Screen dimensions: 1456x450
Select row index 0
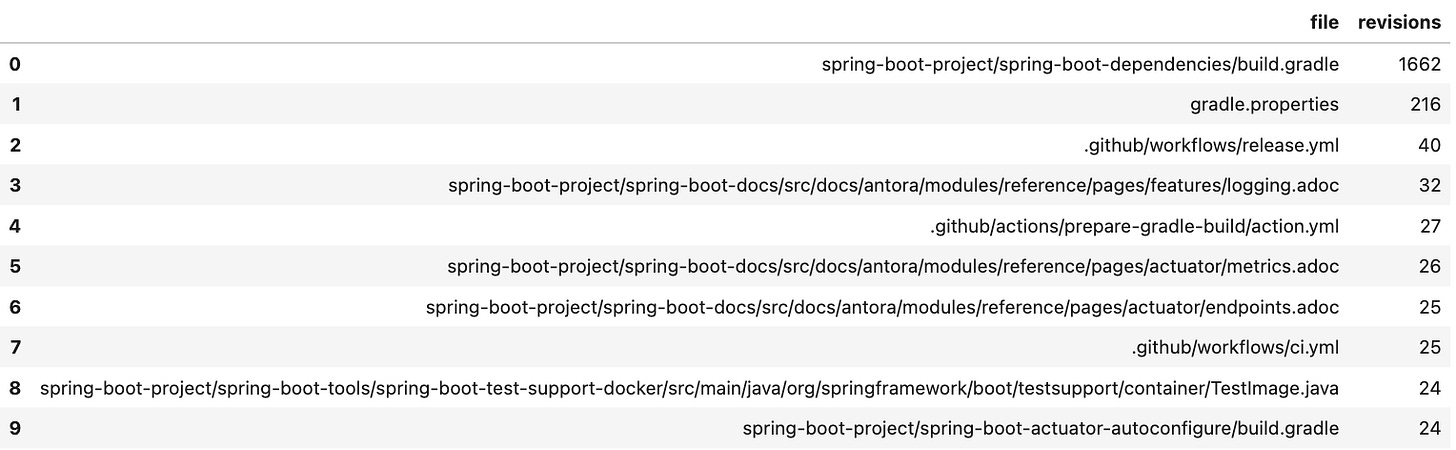tap(15, 64)
